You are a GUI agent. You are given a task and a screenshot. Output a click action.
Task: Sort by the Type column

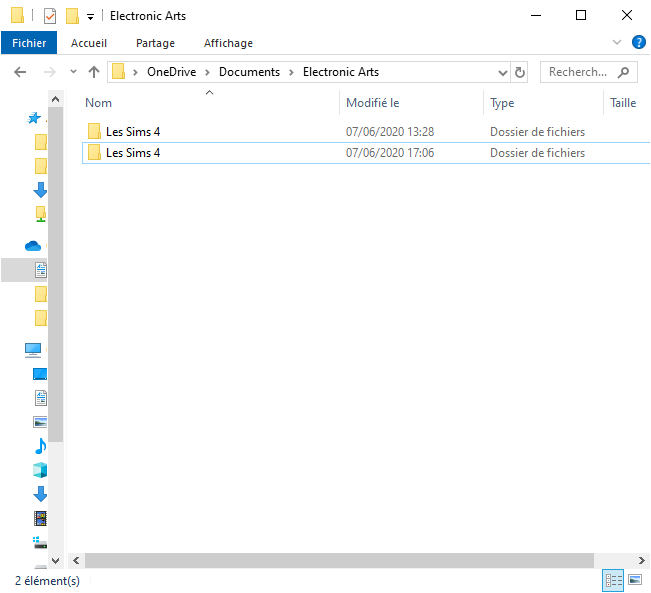pos(502,103)
